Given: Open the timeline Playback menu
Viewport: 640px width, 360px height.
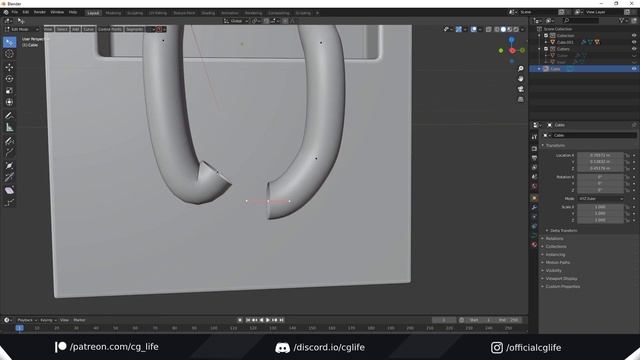Looking at the screenshot, I should point(27,320).
